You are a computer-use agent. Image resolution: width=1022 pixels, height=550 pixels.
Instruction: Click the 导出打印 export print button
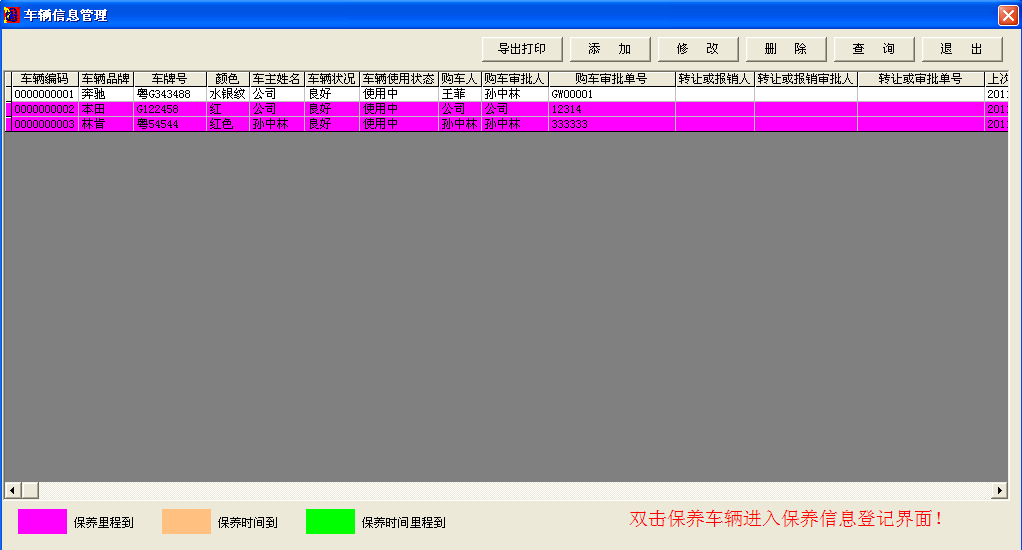(x=522, y=49)
